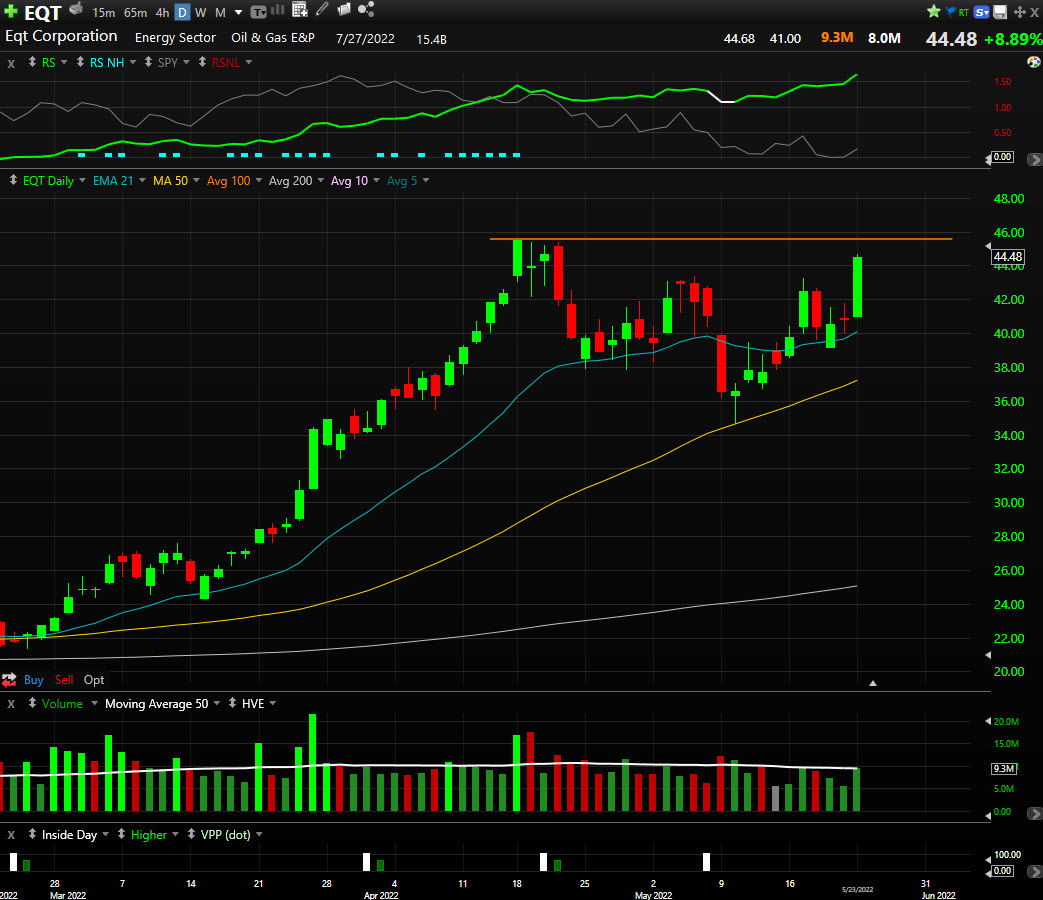Click the blue flag icon
Viewport: 1043px width, 900px height.
pos(950,11)
